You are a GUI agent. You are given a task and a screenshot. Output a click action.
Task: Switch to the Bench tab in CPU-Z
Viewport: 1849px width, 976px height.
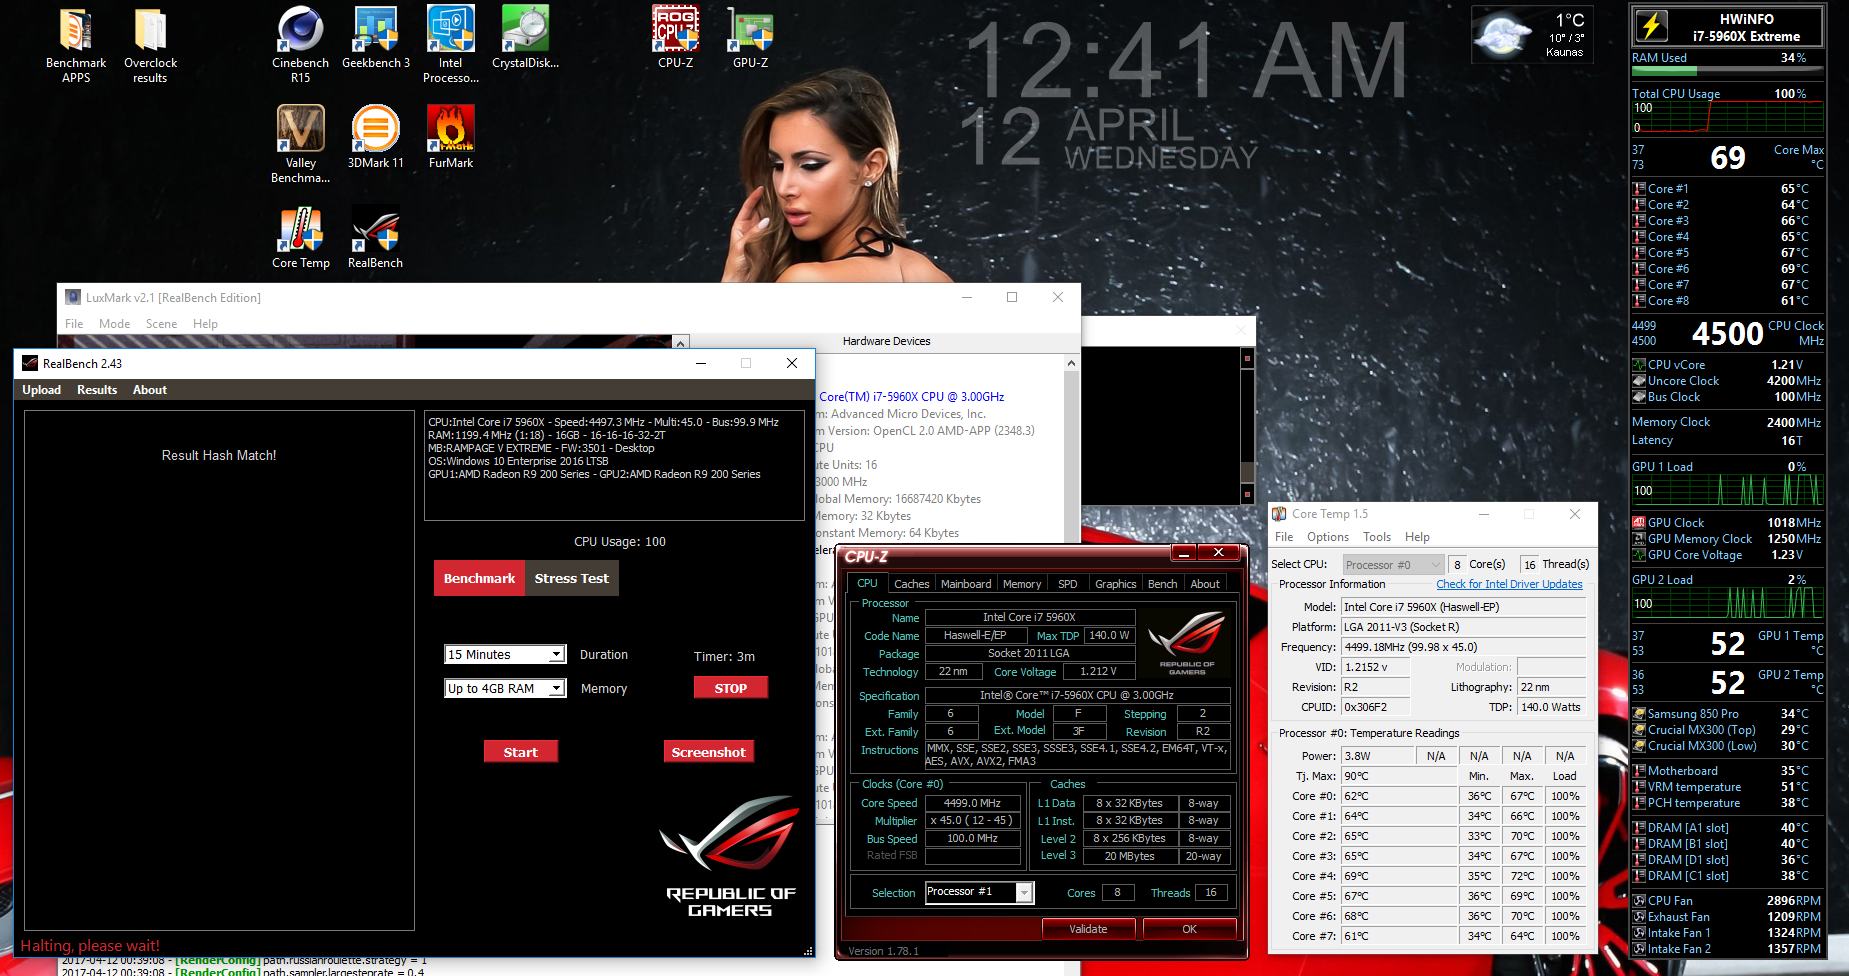(x=1162, y=584)
